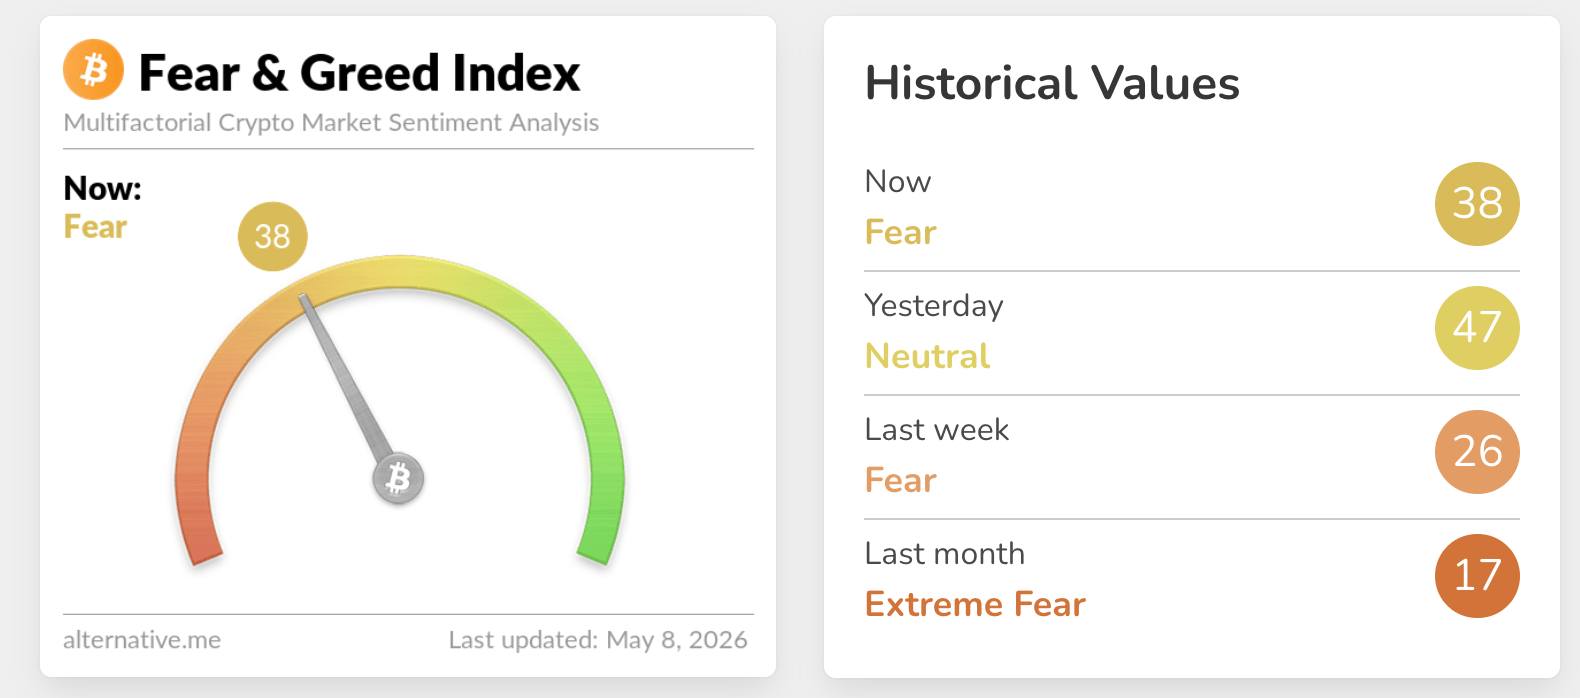Click the orange Bitcoin logo icon
Viewport: 1580px width, 698px height.
point(93,70)
